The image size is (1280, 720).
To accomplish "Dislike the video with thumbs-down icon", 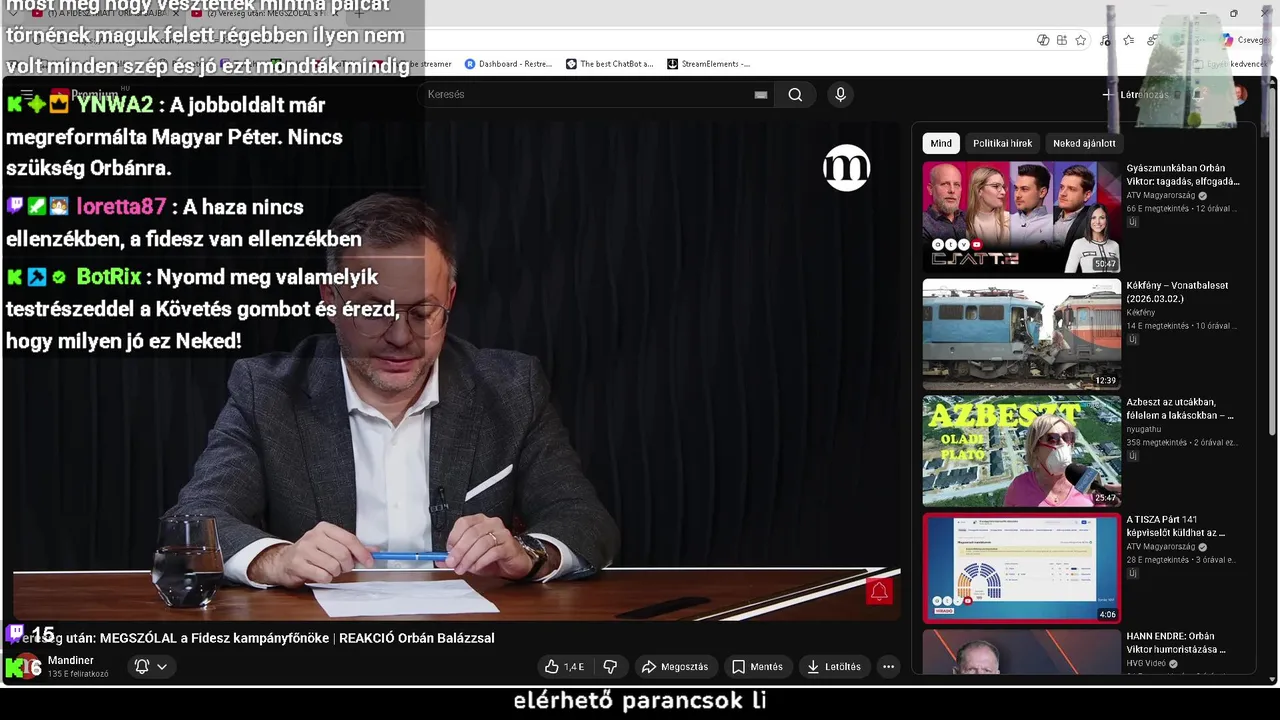I will pos(610,667).
